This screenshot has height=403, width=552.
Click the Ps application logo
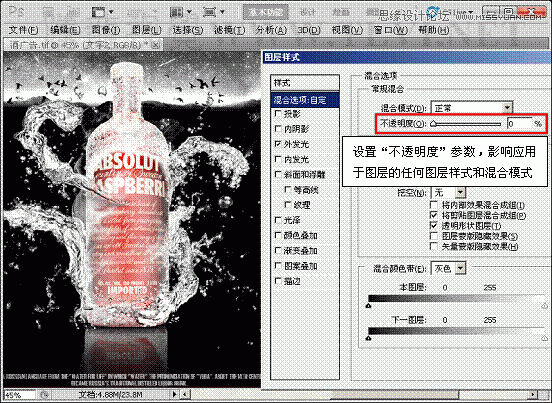17,12
